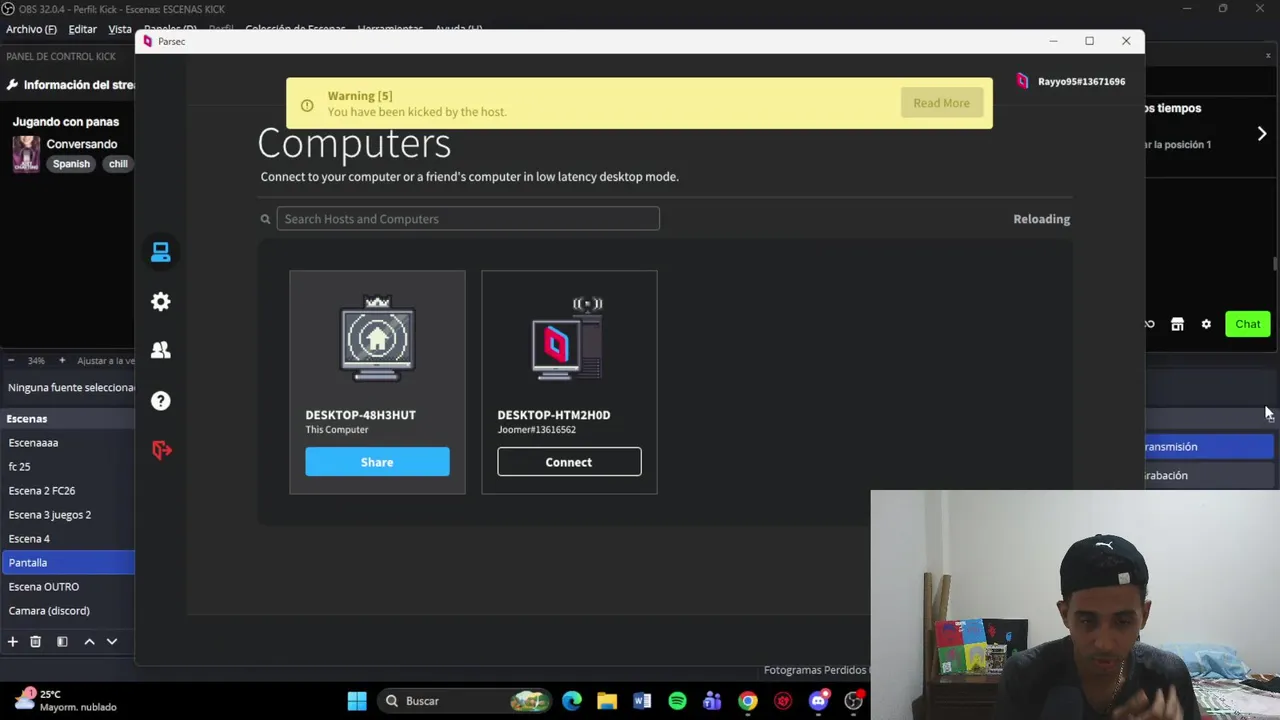
Task: Click the Grabación button in OBS
Action: (1207, 475)
